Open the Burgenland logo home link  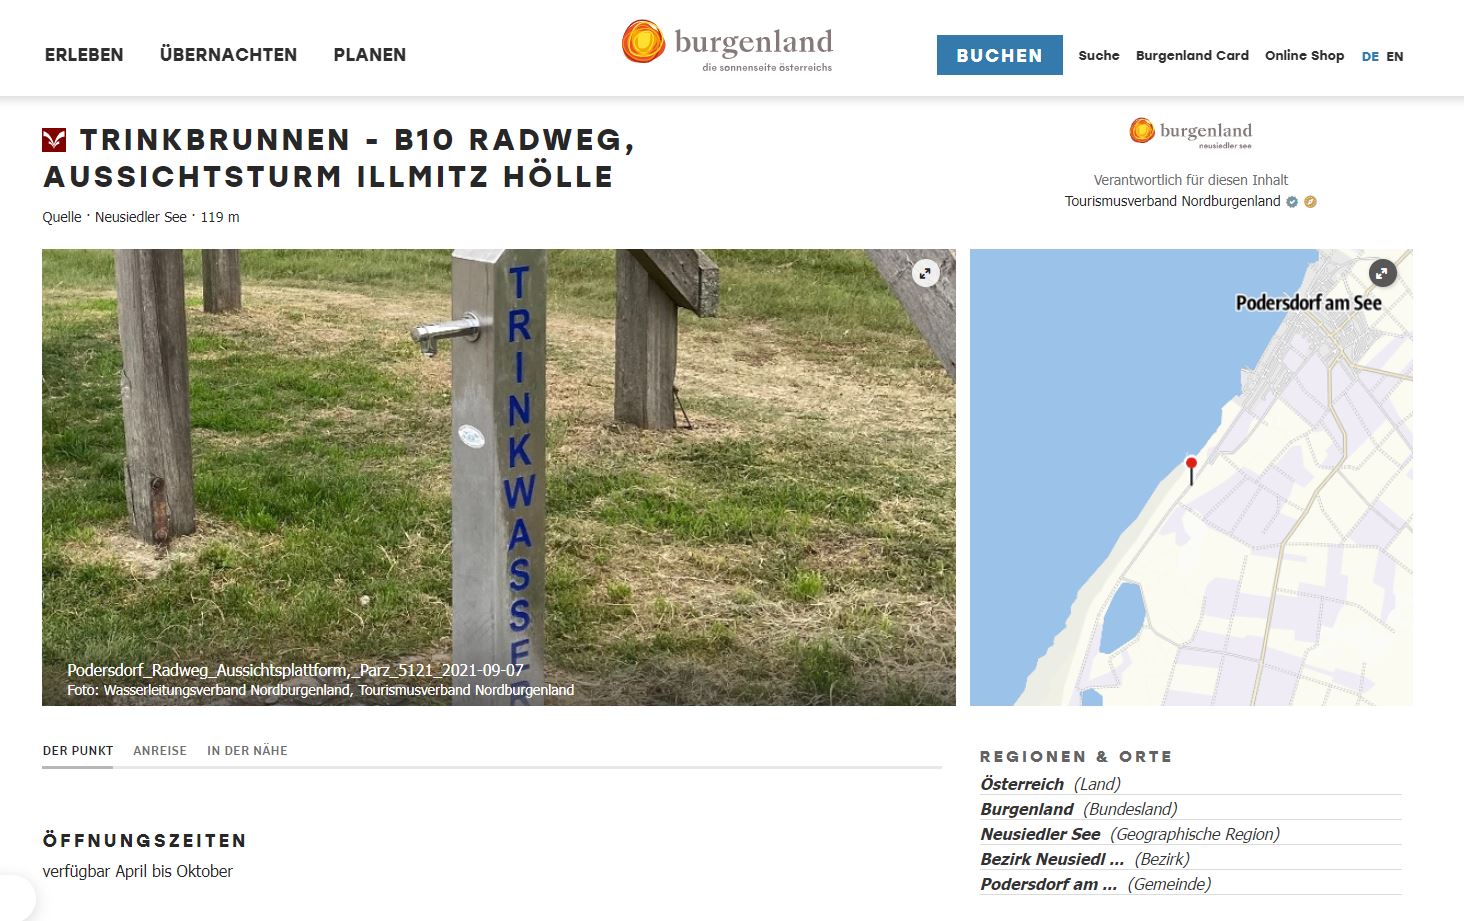[x=727, y=46]
